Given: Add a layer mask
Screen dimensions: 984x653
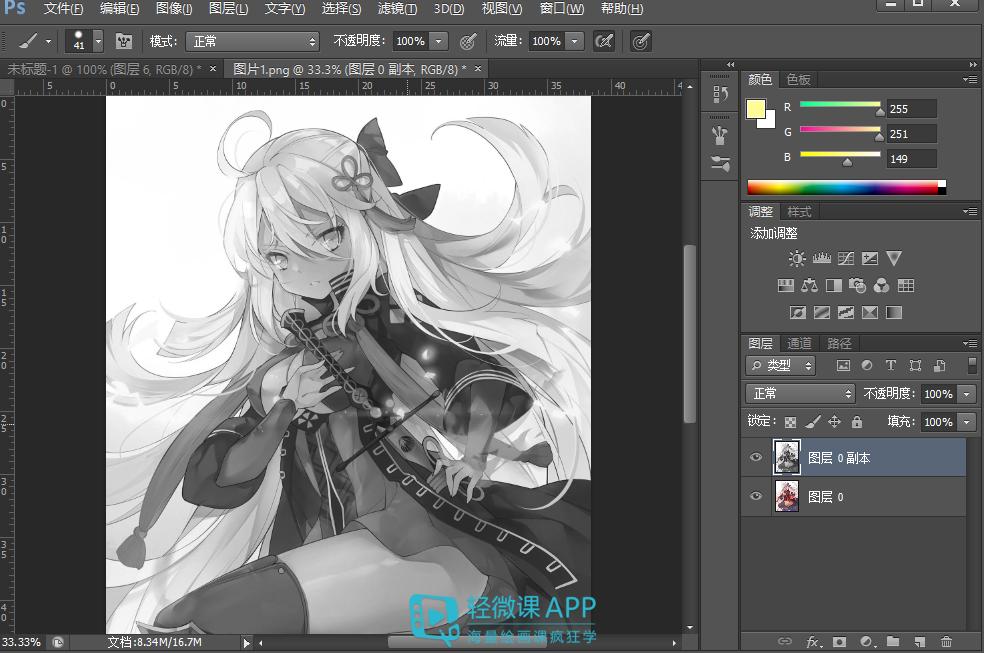Looking at the screenshot, I should tap(840, 641).
